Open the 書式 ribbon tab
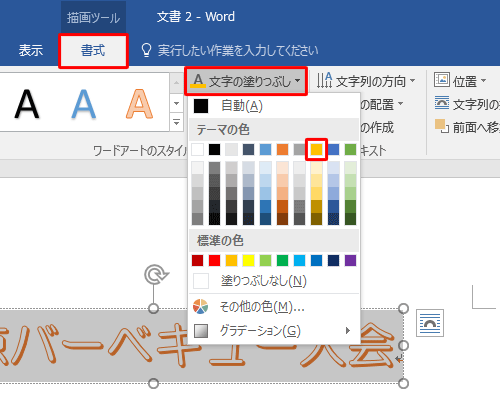The image size is (500, 395). [93, 51]
